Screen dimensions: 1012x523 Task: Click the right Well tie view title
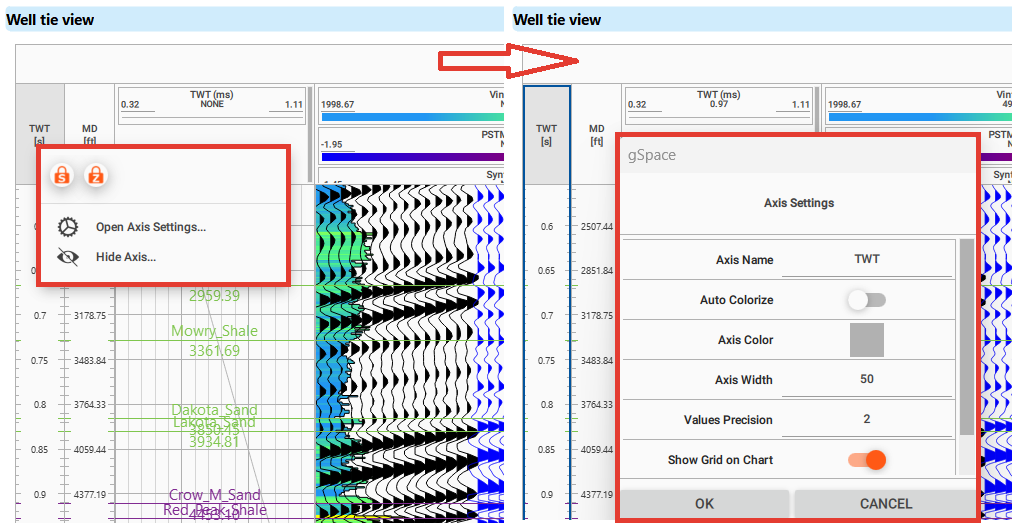pyautogui.click(x=557, y=19)
